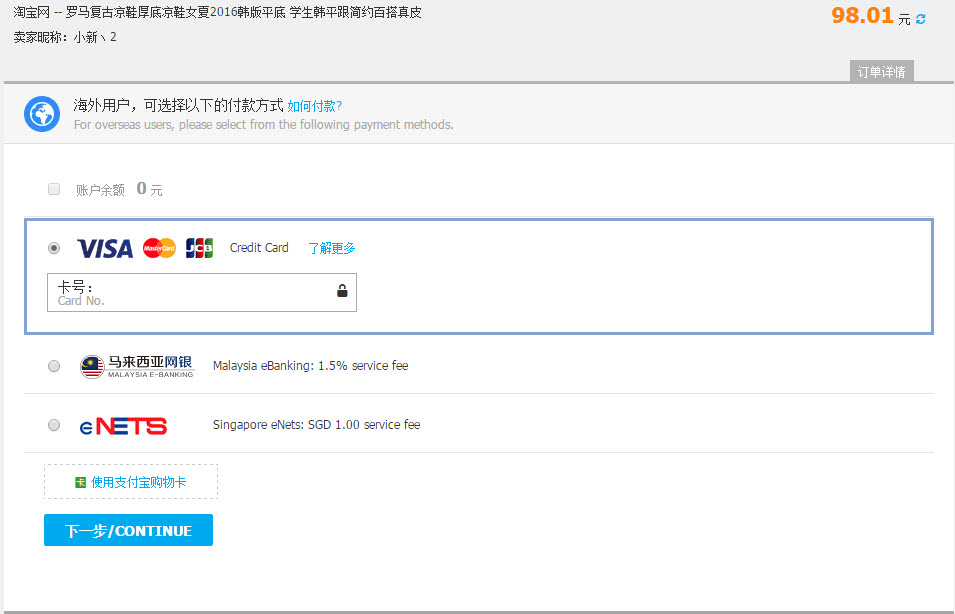The height and width of the screenshot is (614, 955).
Task: Click the 海外用户，可选择以下的付款方式 heading
Action: pos(178,105)
